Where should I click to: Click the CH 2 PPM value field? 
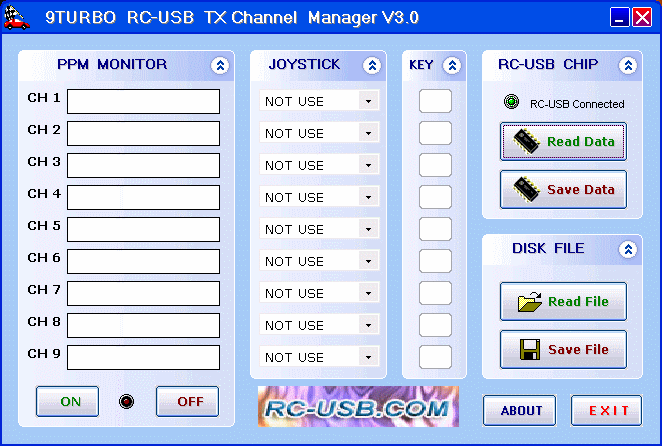(x=144, y=133)
